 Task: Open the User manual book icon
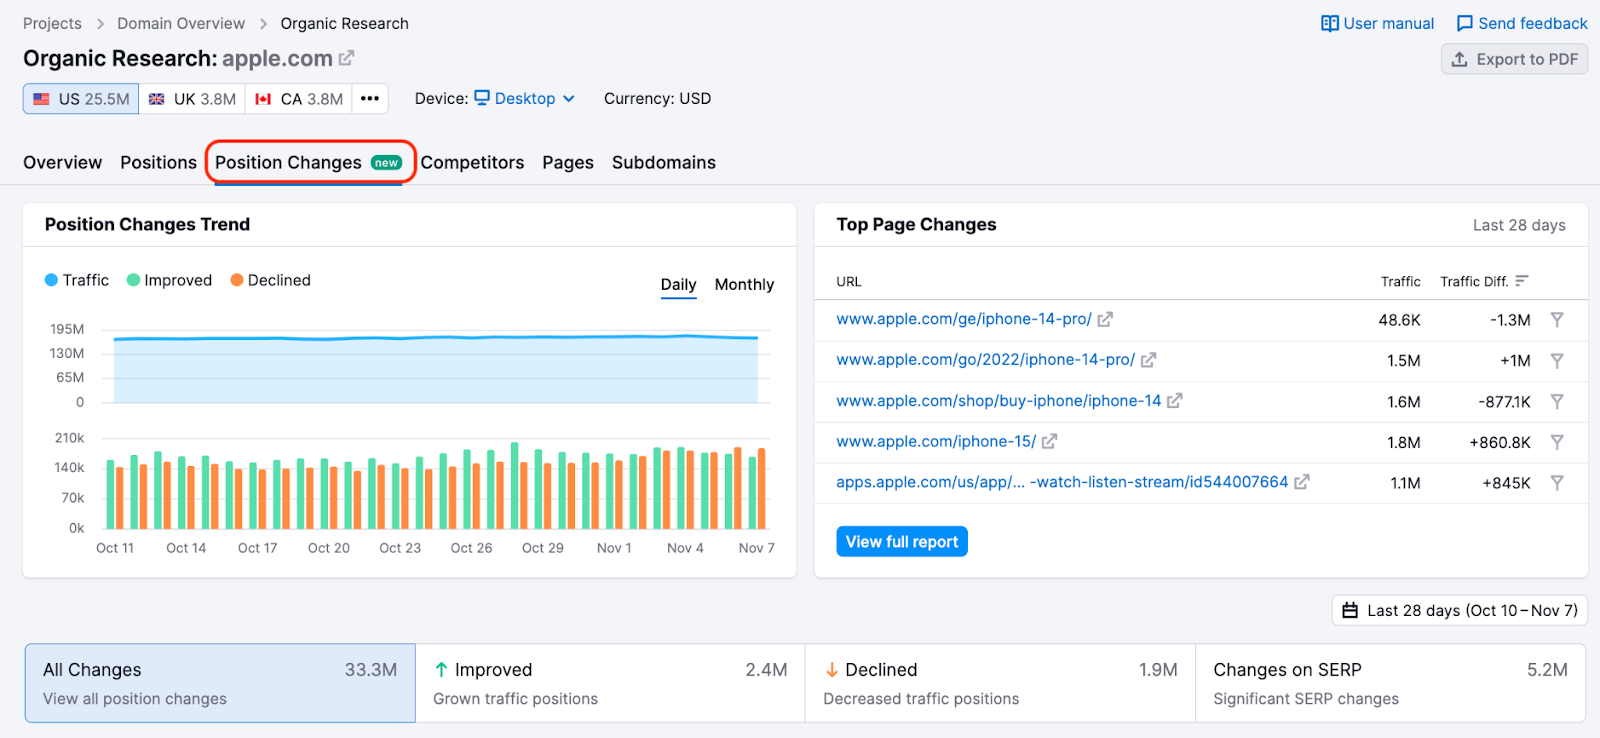(x=1329, y=23)
